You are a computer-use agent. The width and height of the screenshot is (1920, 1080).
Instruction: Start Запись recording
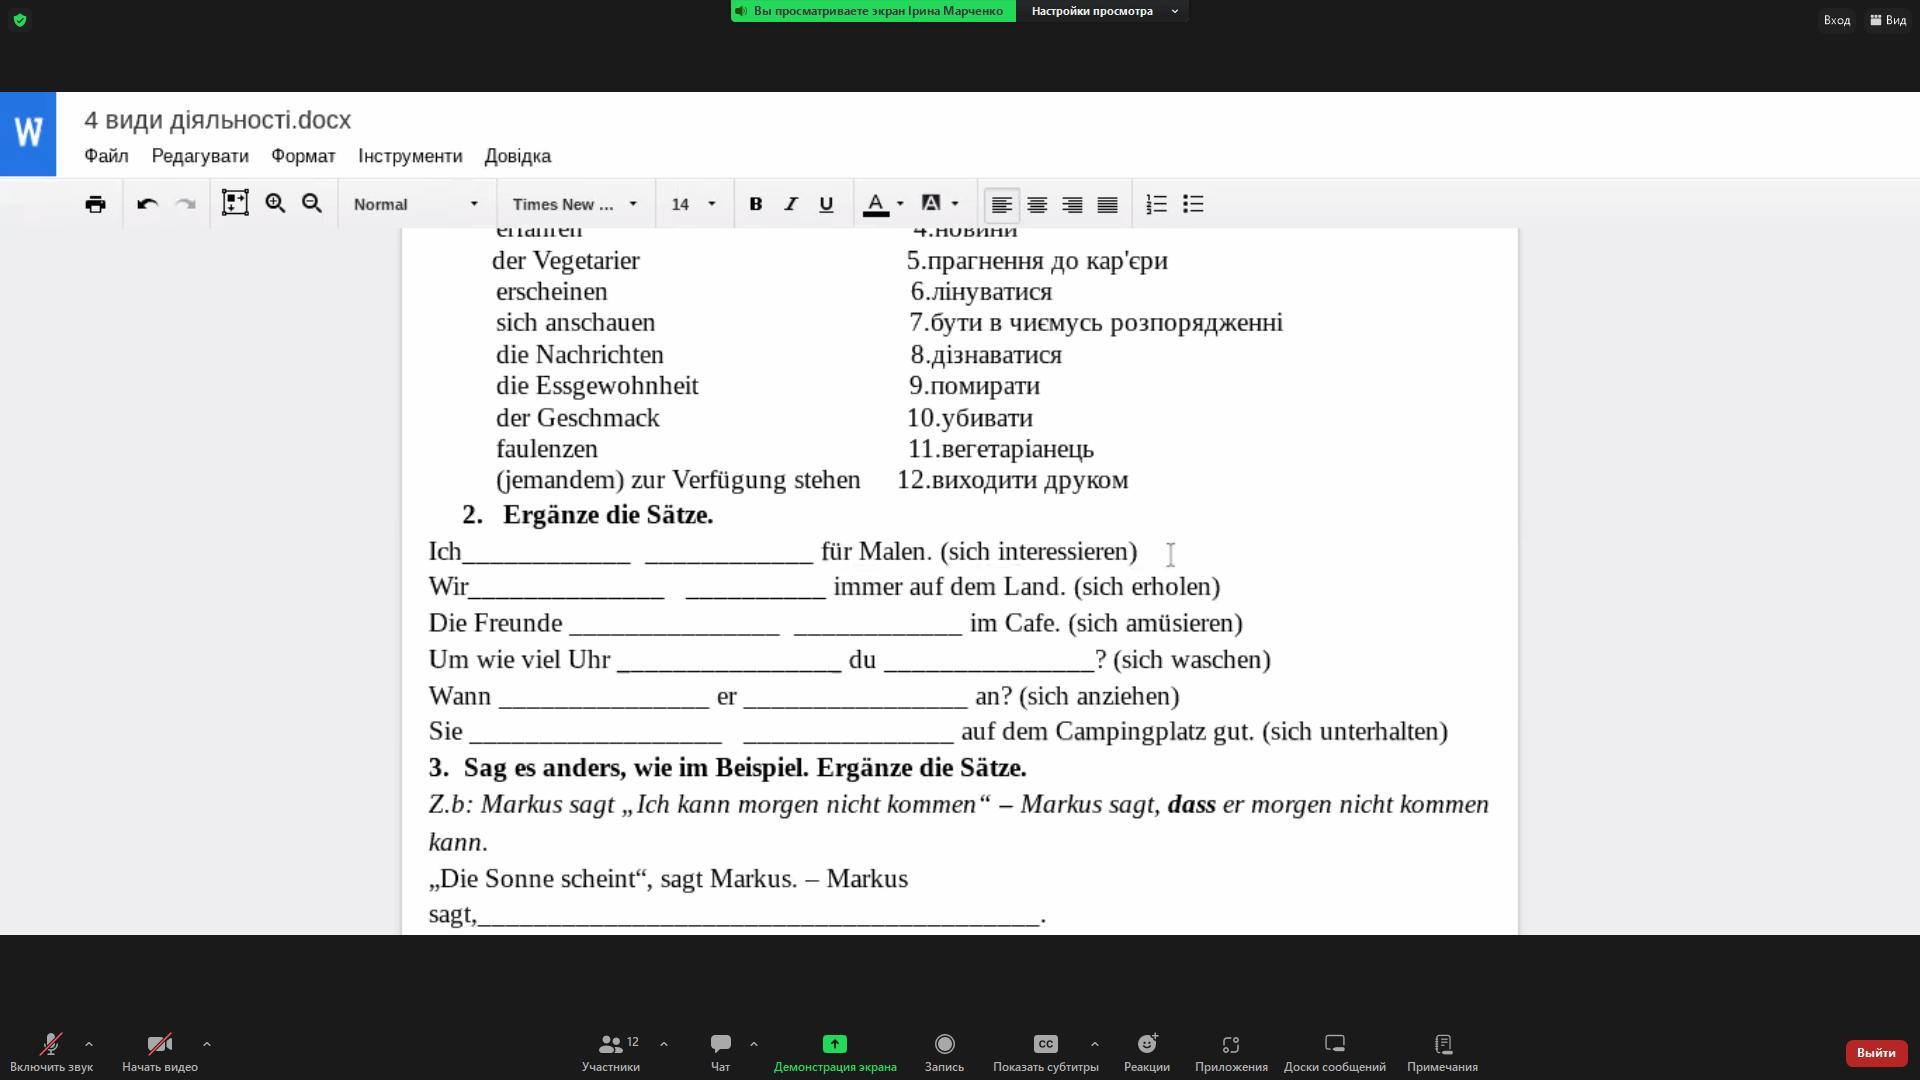pyautogui.click(x=944, y=1053)
